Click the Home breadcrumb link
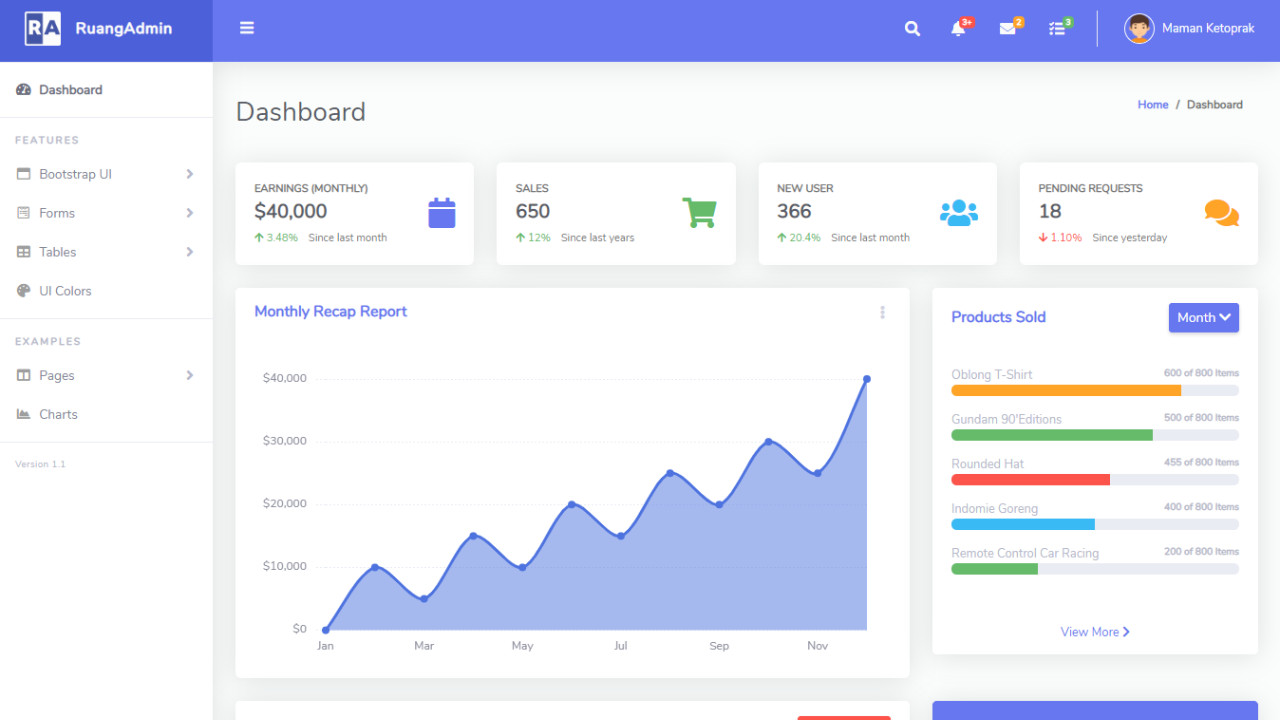 (x=1152, y=105)
